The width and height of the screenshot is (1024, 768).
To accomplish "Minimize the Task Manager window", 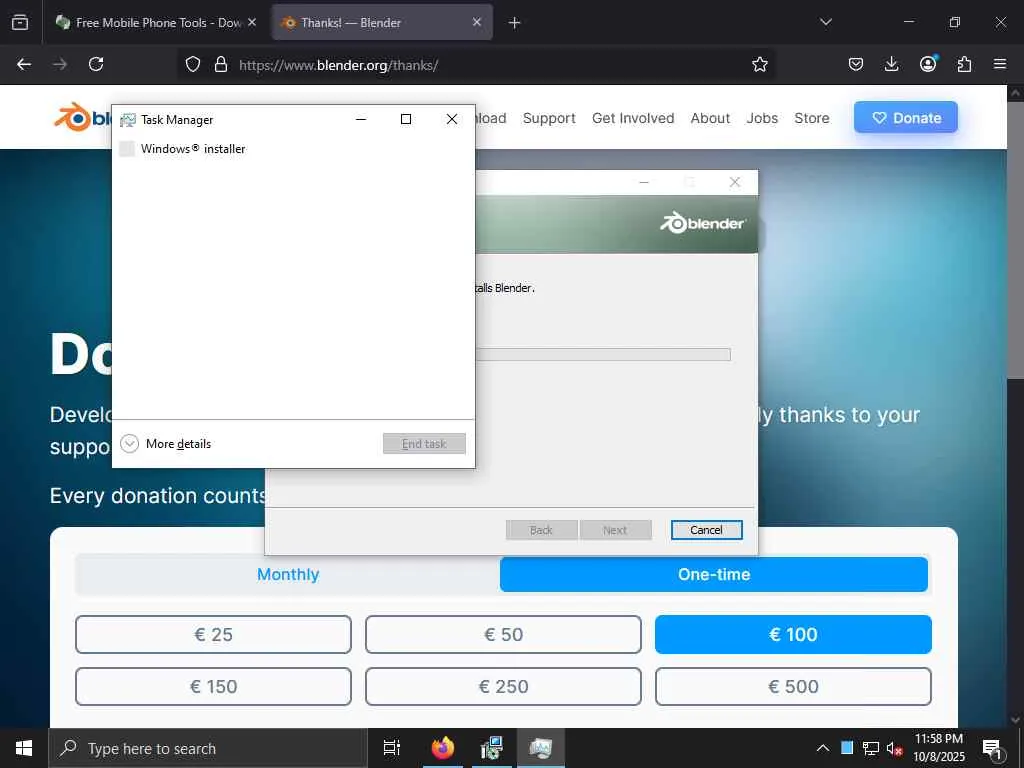I will [360, 119].
